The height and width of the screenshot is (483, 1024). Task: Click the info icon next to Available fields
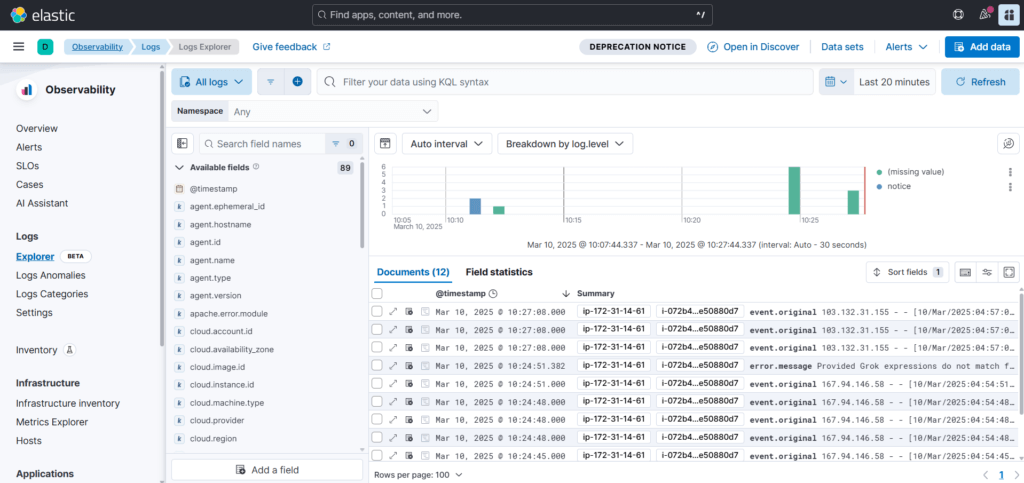[x=256, y=167]
